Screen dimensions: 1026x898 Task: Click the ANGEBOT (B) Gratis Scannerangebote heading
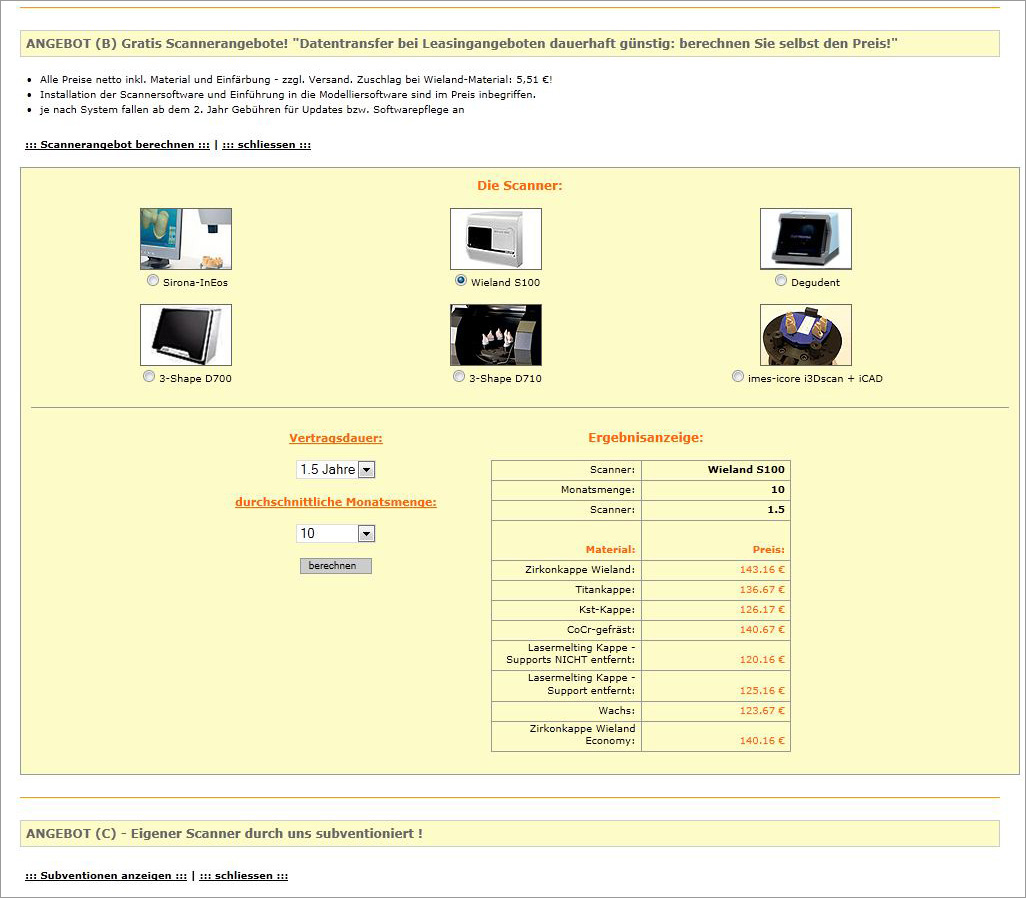point(462,44)
